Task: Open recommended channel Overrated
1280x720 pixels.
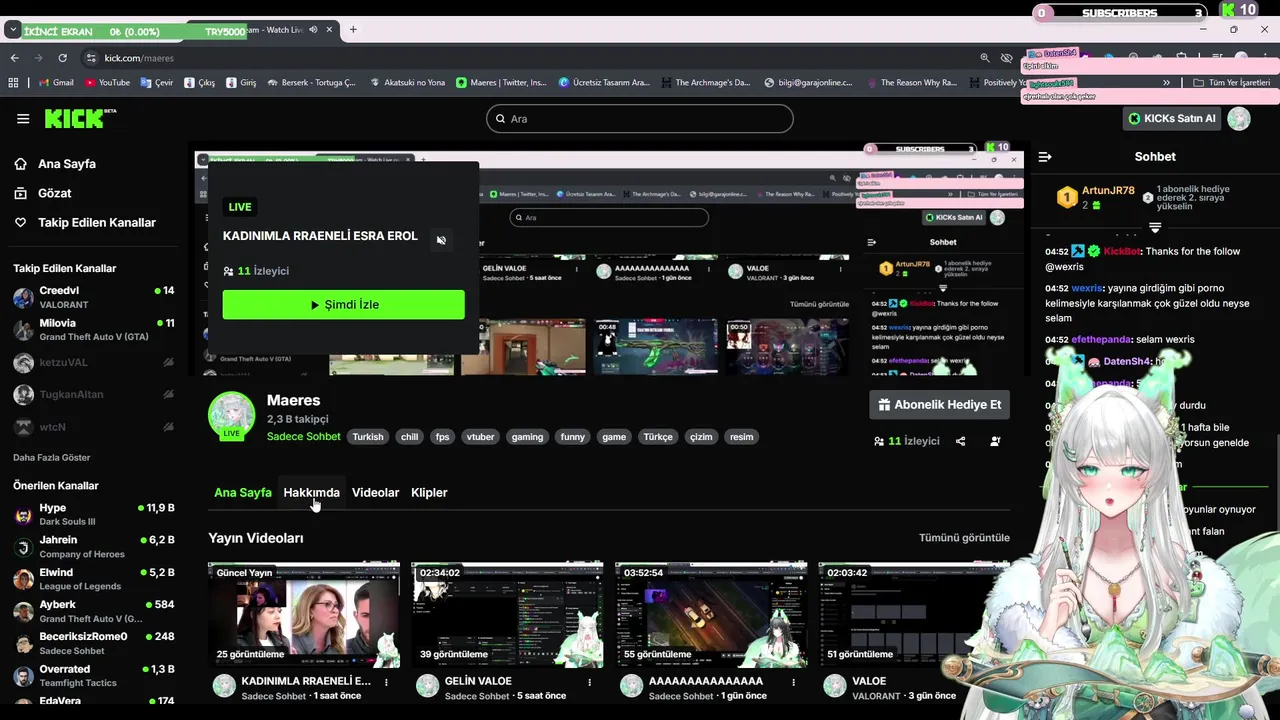Action: pos(93,676)
